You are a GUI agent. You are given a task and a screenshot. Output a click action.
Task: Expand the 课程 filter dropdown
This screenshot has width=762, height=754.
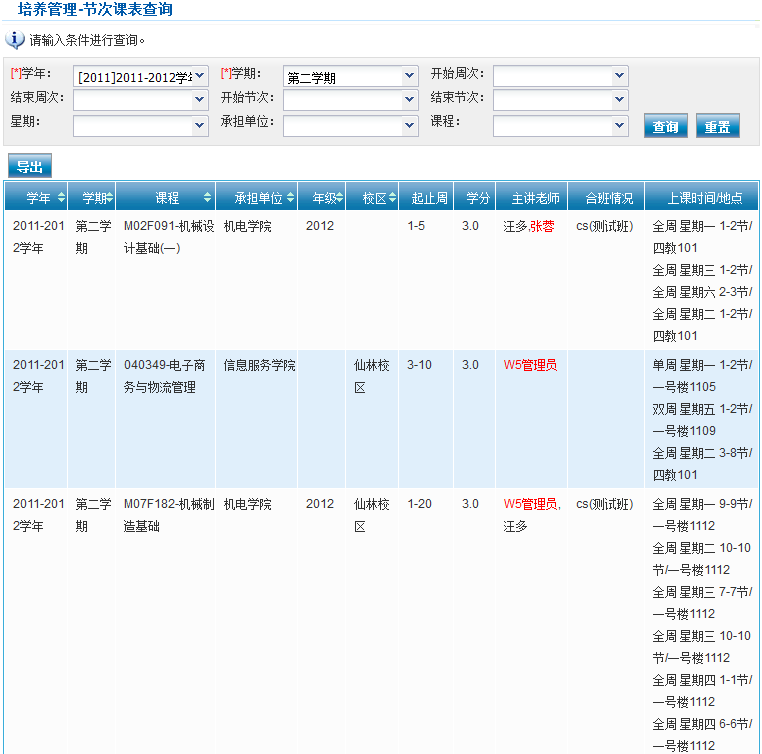click(560, 125)
